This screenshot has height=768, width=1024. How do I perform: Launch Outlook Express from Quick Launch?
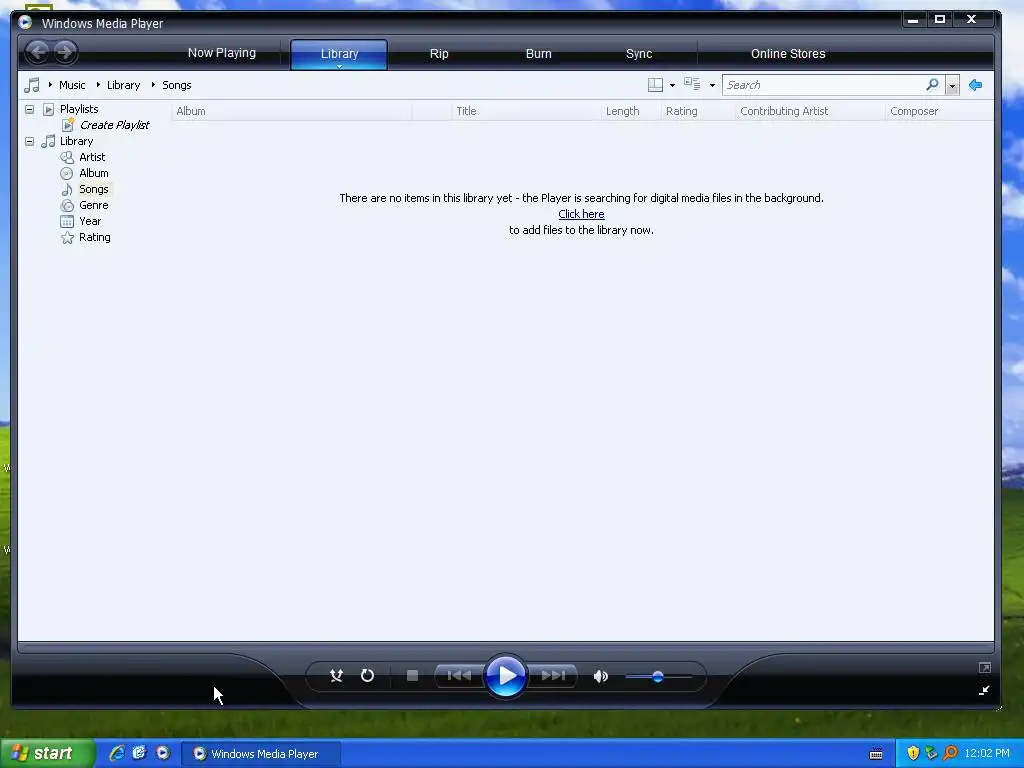point(140,754)
